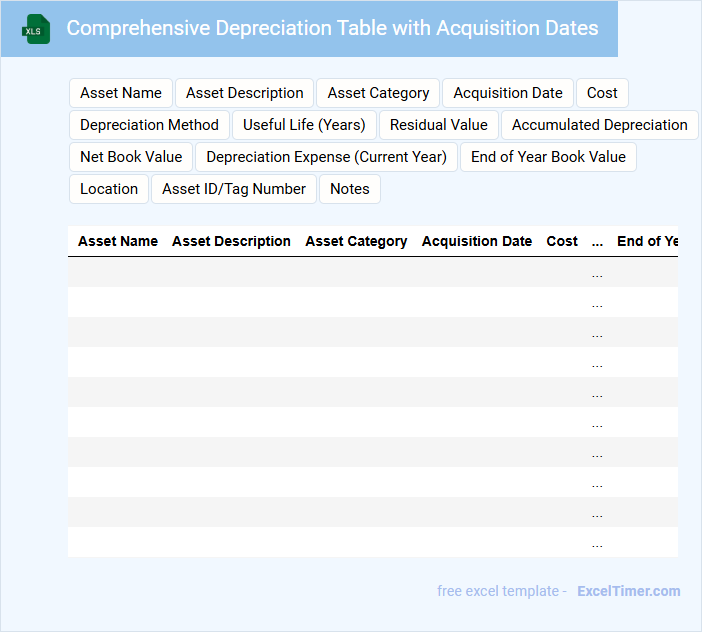The width and height of the screenshot is (702, 632).
Task: Select End of Year Book Value tag
Action: pyautogui.click(x=548, y=157)
